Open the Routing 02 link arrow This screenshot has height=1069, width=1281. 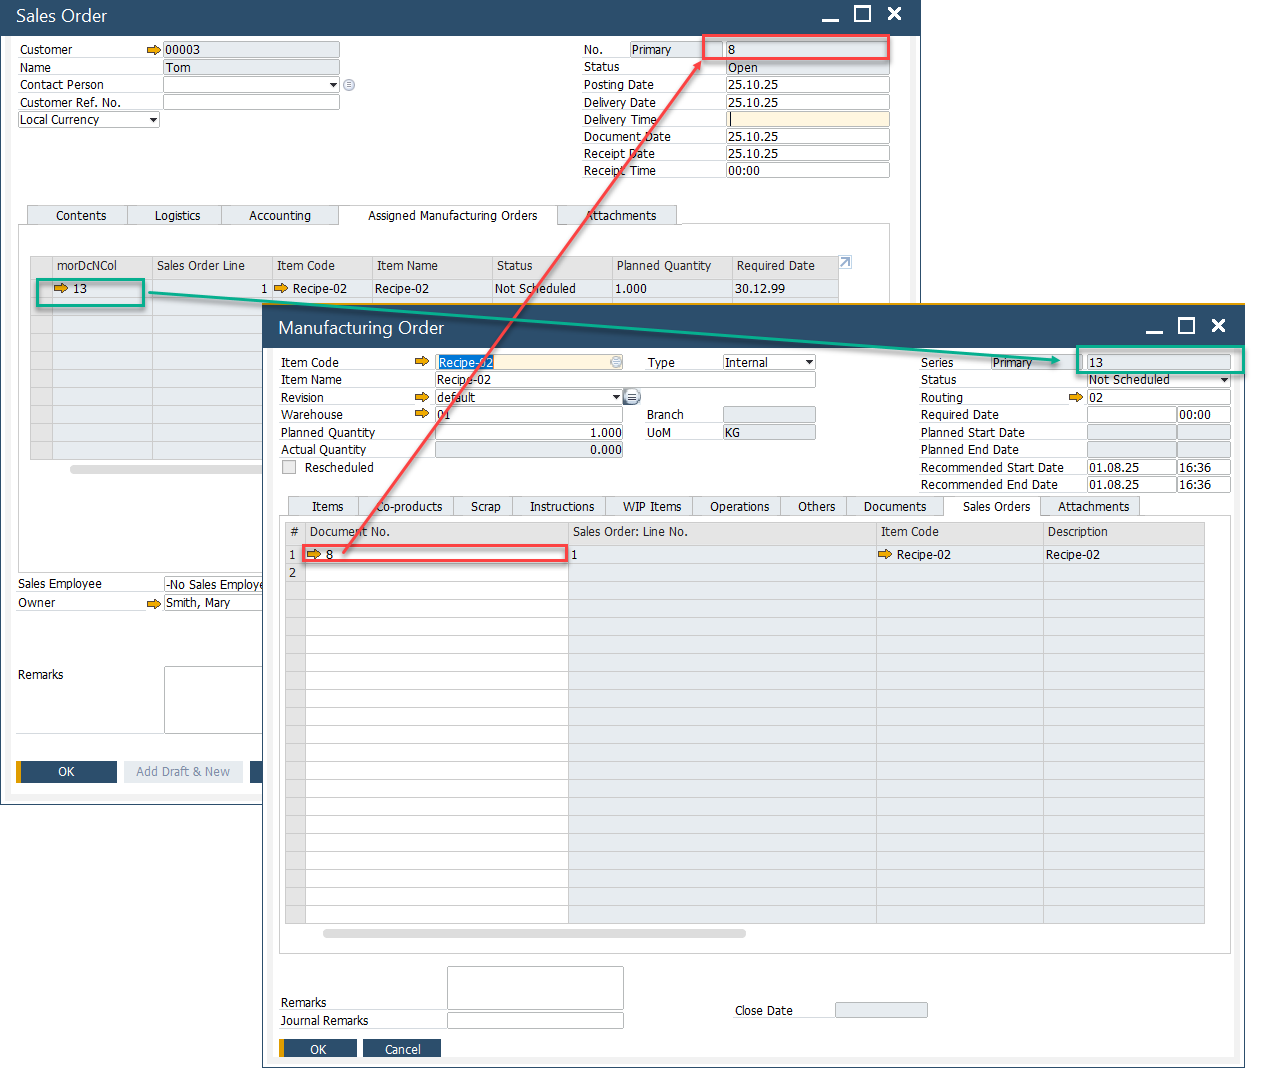[1075, 398]
